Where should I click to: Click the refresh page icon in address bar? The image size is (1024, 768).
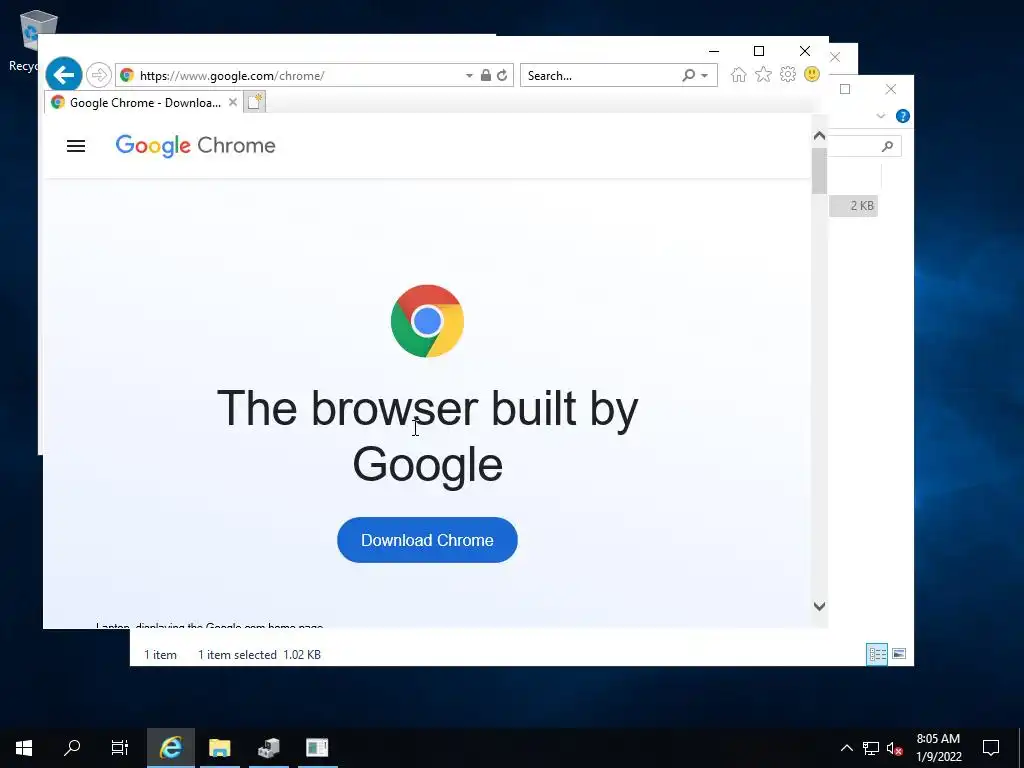(502, 76)
